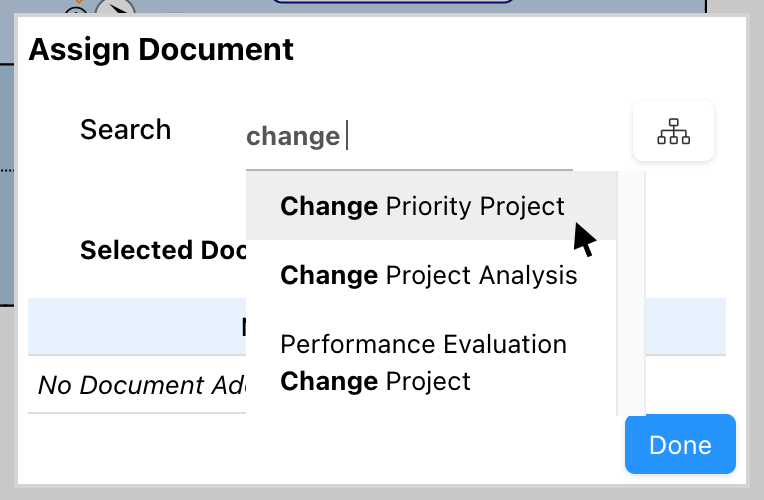Click the underline beneath the search field

409,169
